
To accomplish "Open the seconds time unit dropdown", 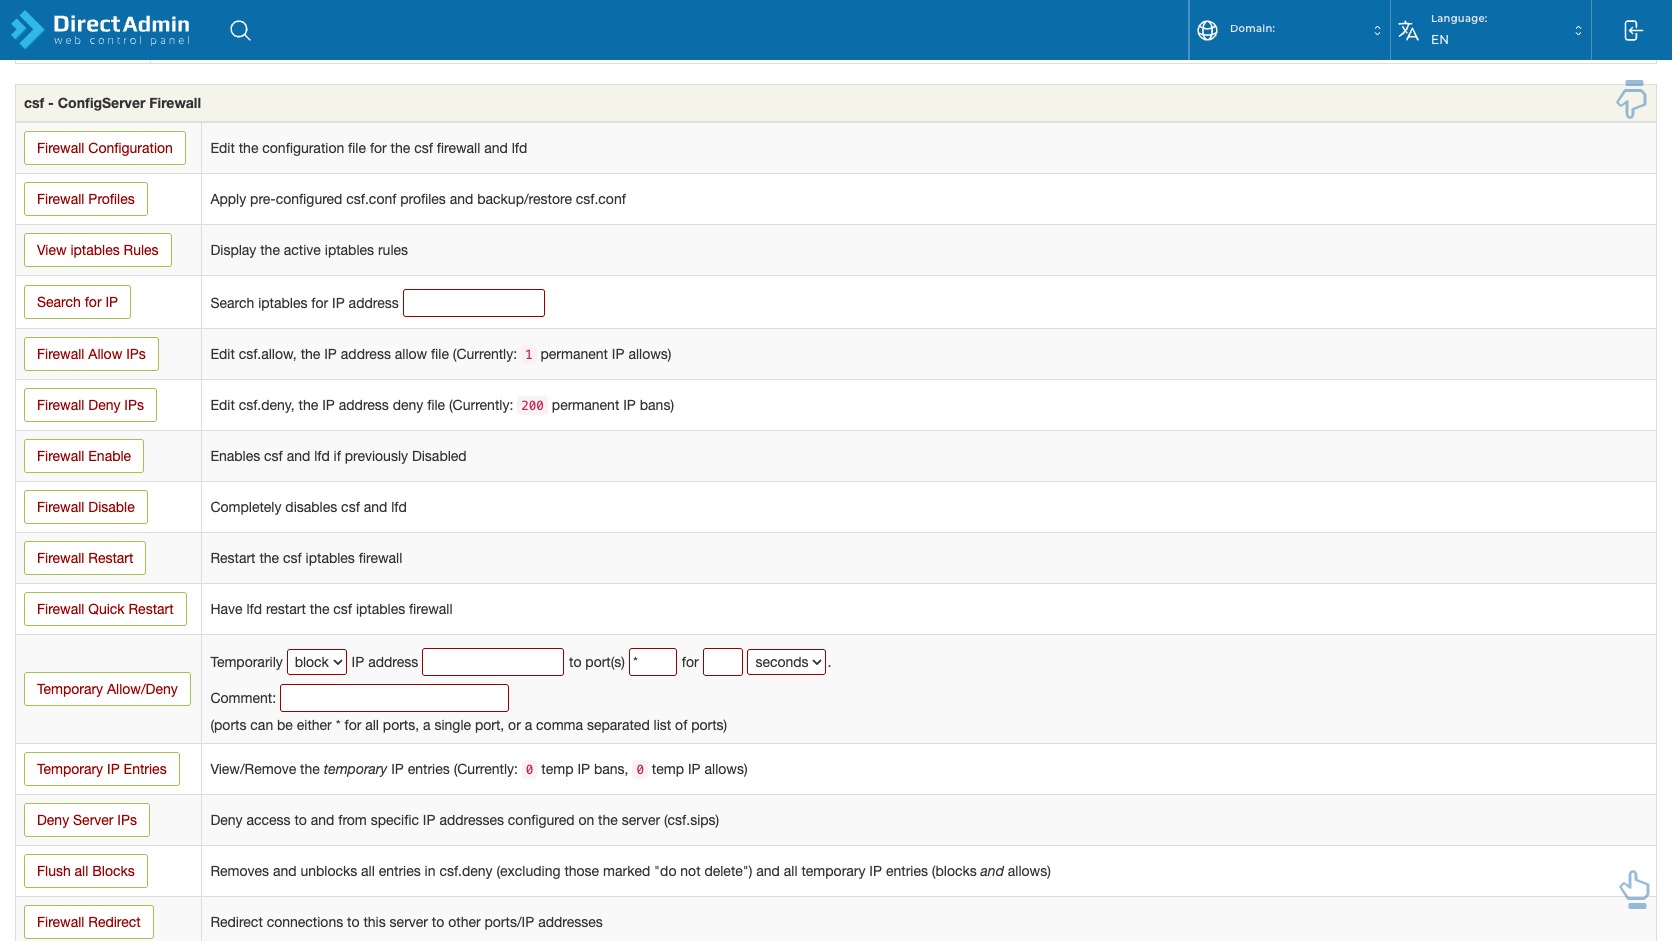I will 787,662.
